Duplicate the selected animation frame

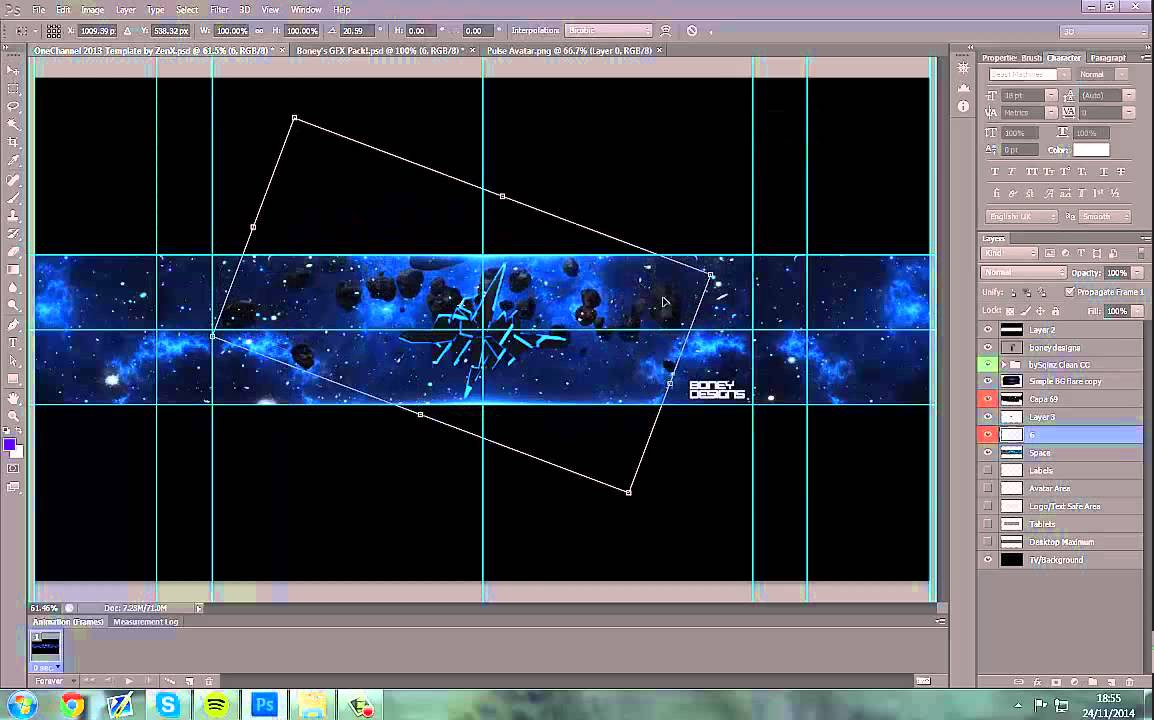(x=190, y=681)
